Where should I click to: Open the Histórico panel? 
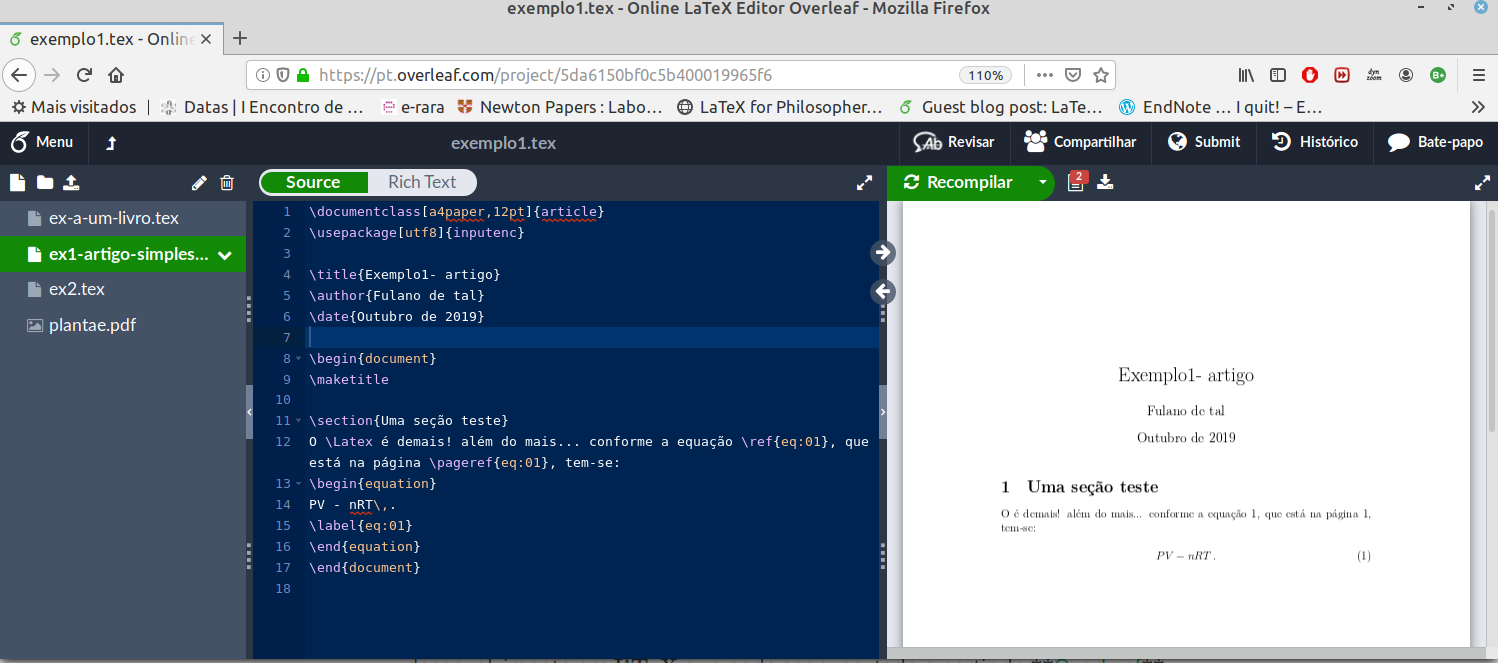click(1314, 142)
